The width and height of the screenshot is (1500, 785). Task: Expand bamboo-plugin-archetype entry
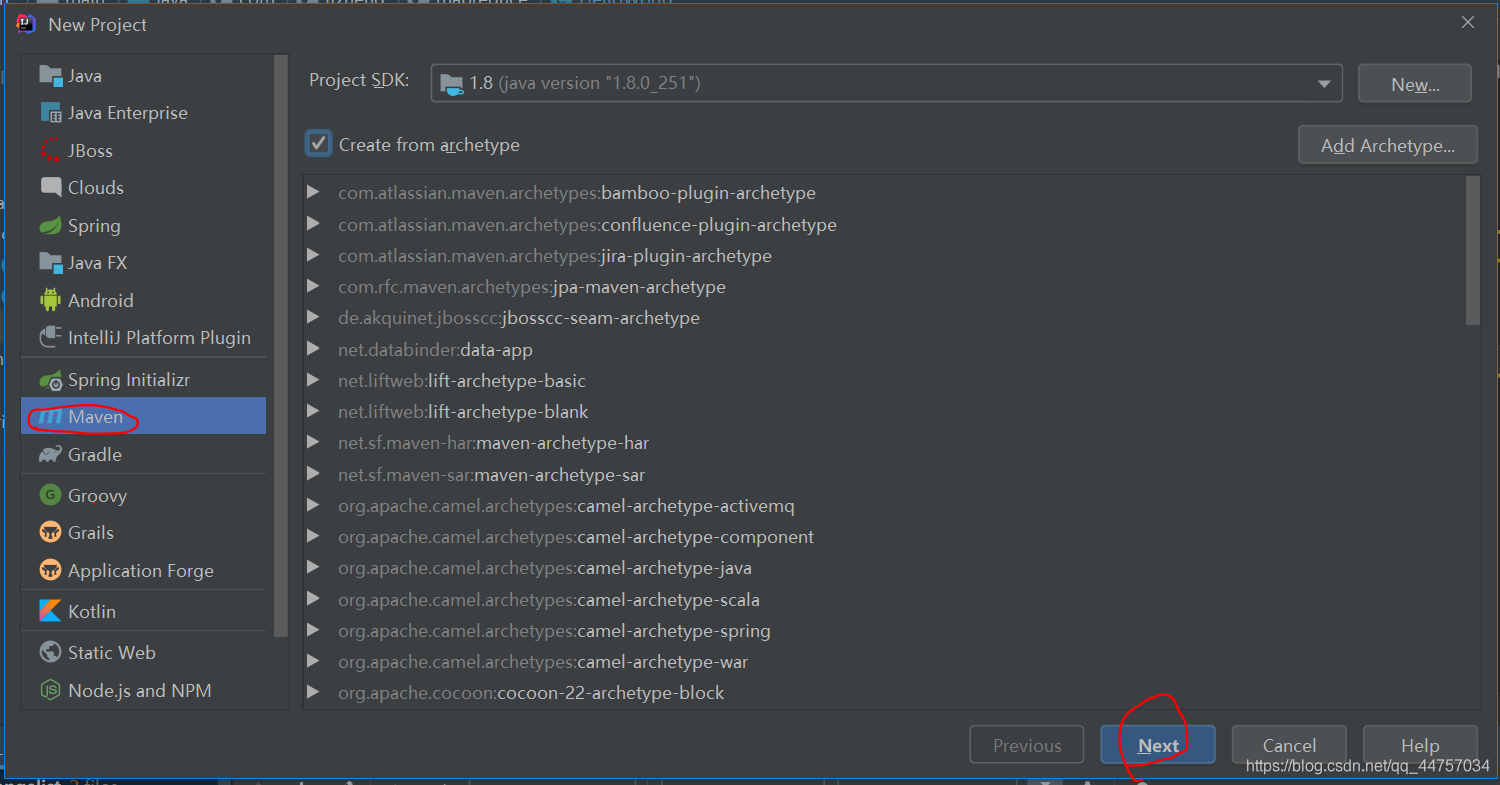tap(314, 192)
